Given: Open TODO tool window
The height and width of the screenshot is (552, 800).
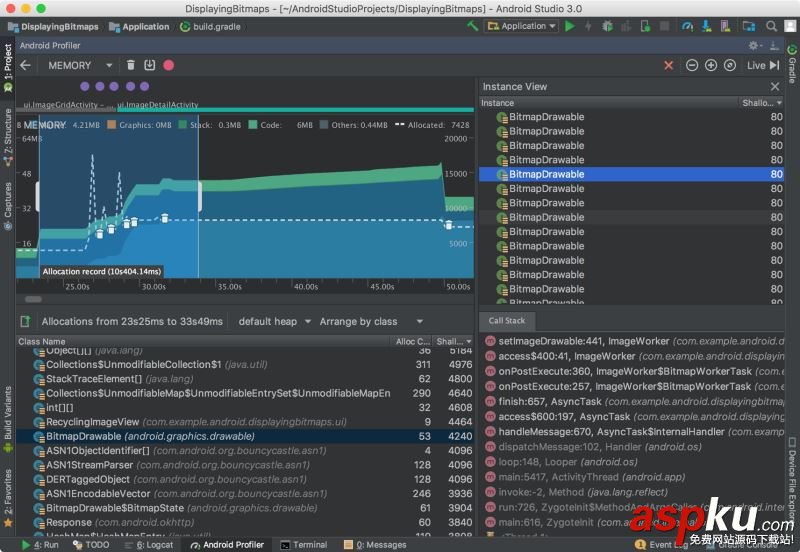Looking at the screenshot, I should coord(92,545).
